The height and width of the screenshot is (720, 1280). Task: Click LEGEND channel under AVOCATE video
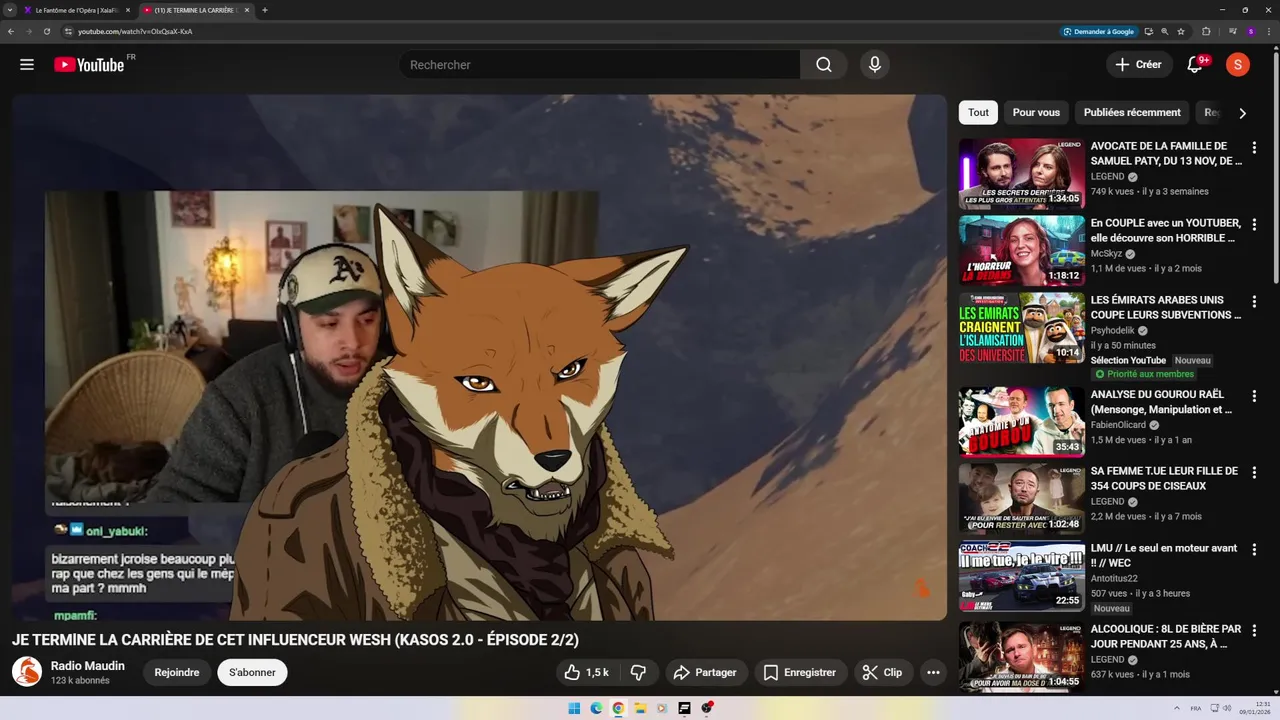pyautogui.click(x=1108, y=177)
